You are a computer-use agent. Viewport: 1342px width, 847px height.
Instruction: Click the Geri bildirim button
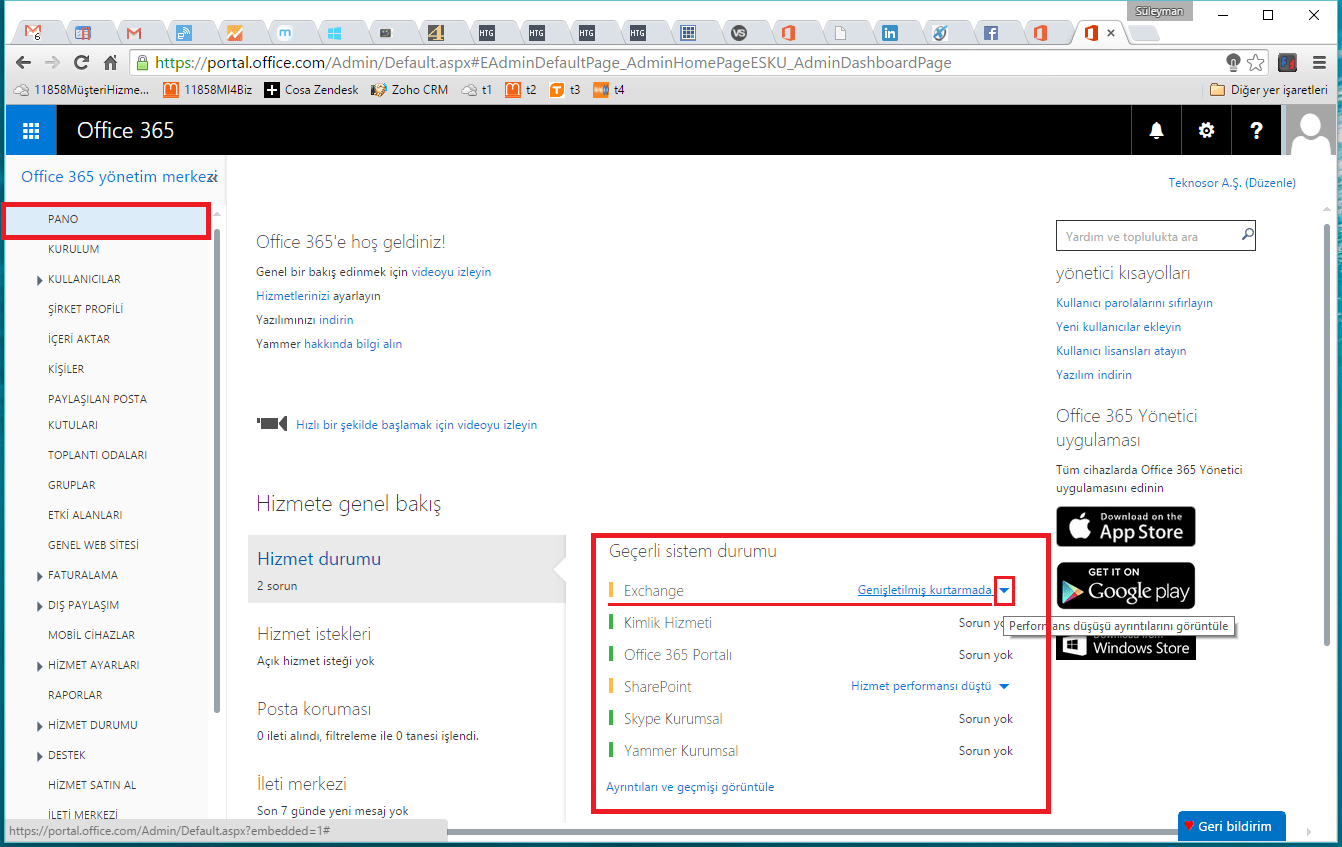(x=1231, y=826)
